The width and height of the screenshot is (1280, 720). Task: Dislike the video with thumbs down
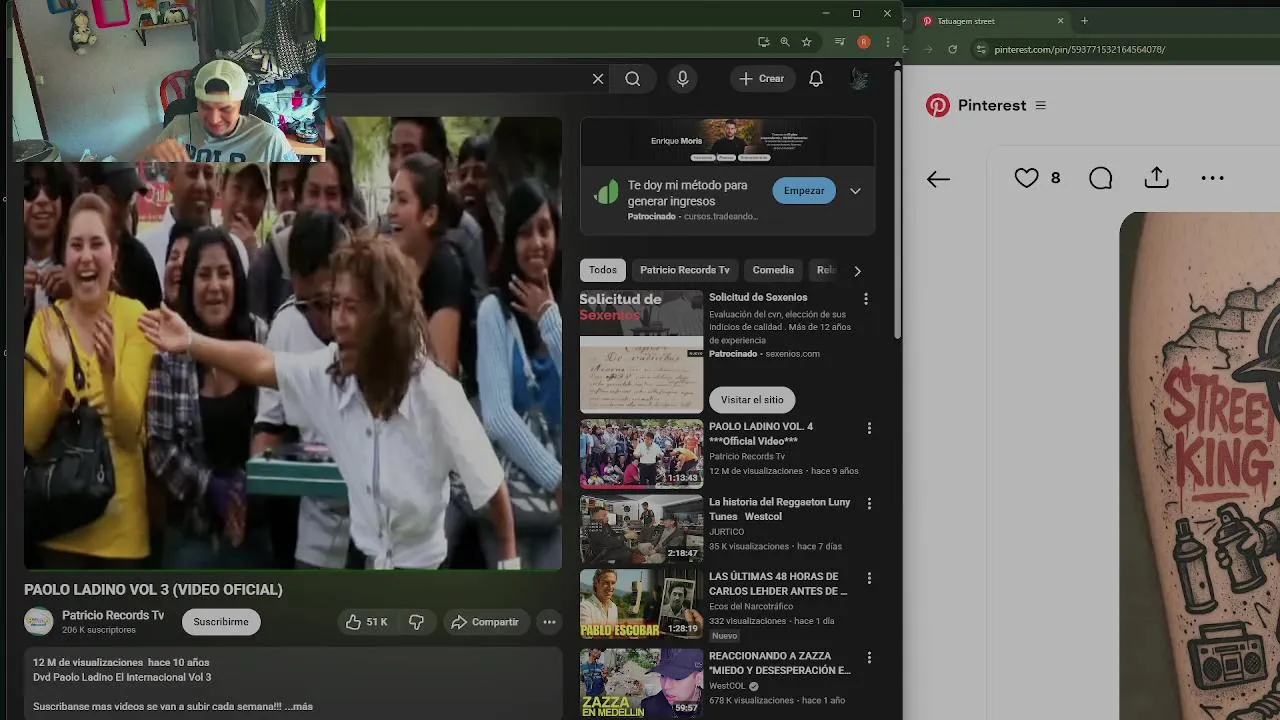tap(416, 622)
